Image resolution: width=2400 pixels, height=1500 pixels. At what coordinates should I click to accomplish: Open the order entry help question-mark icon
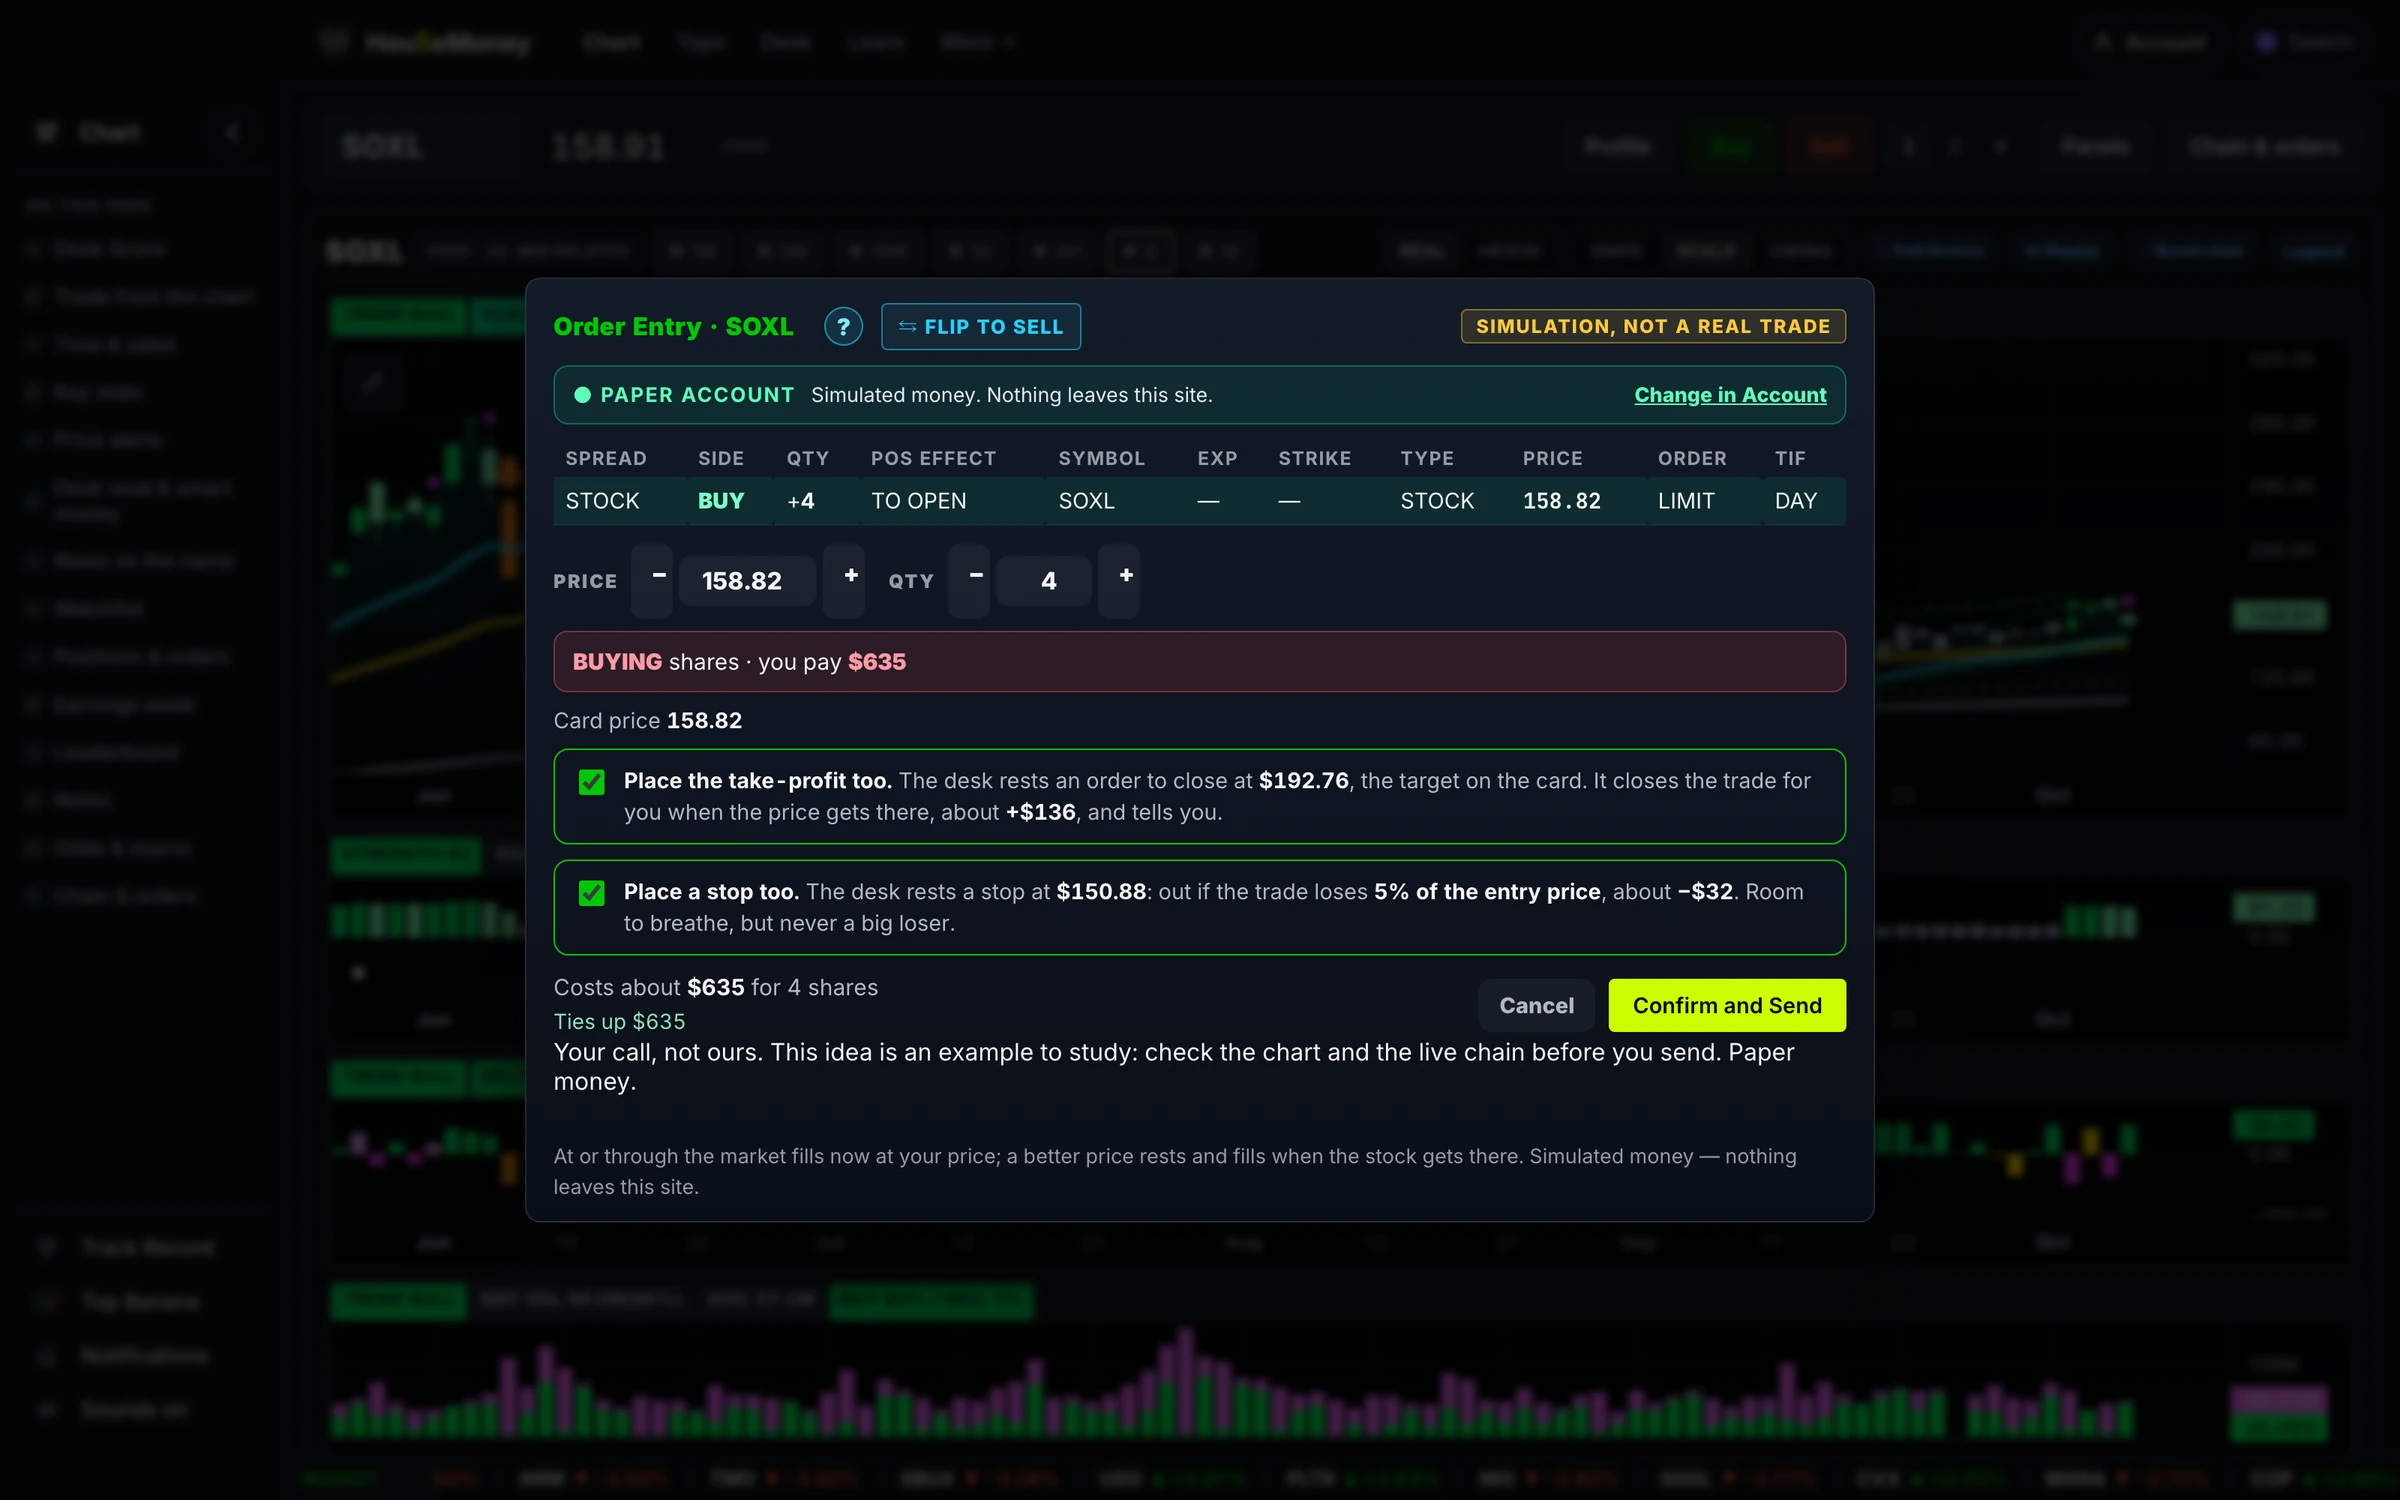tap(843, 327)
